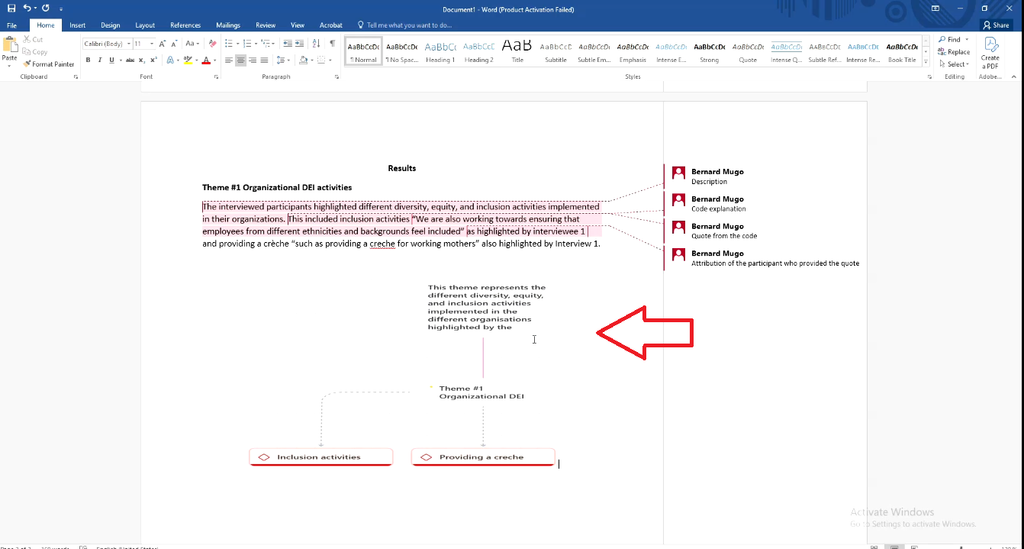Screen dimensions: 1024x549
Task: Toggle Italic formatting
Action: point(100,60)
